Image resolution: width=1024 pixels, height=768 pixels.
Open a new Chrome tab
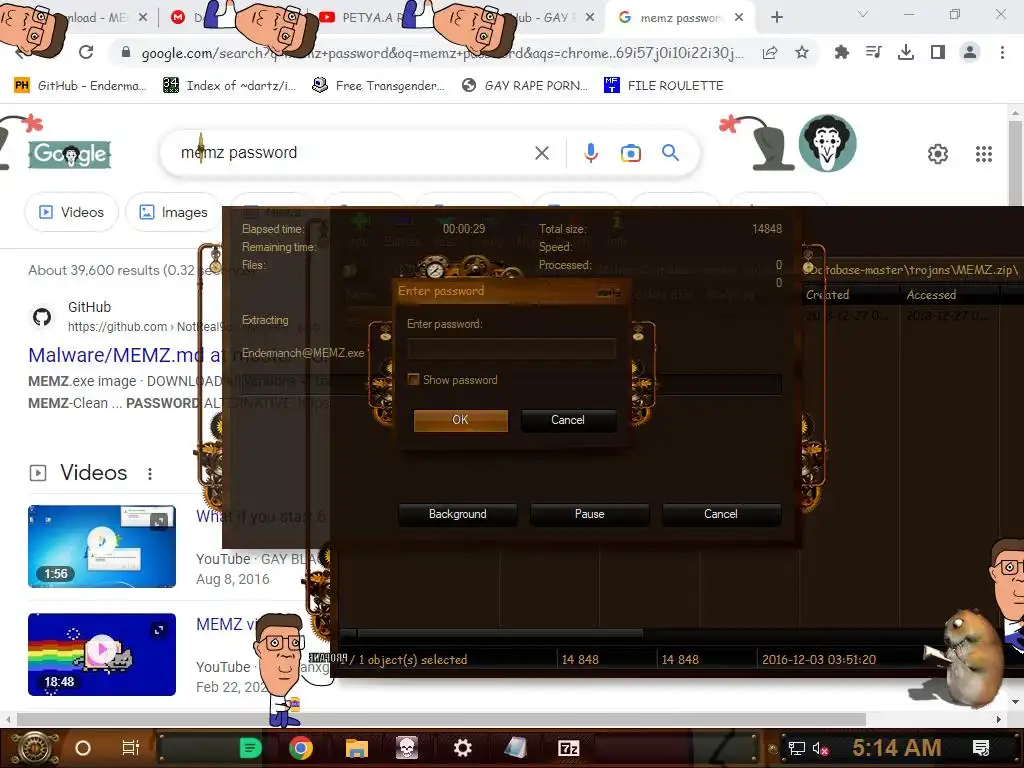tap(777, 17)
